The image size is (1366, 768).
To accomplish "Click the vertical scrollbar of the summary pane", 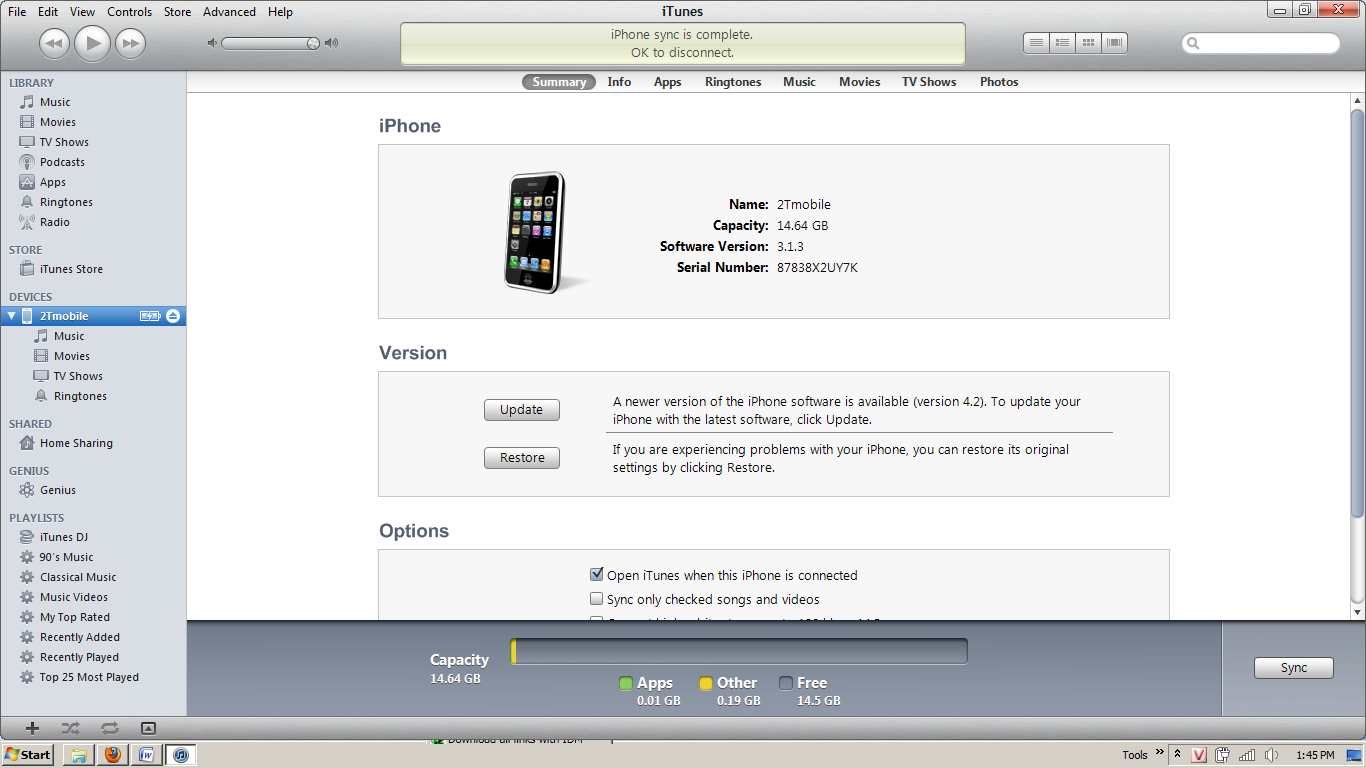I will pyautogui.click(x=1357, y=312).
